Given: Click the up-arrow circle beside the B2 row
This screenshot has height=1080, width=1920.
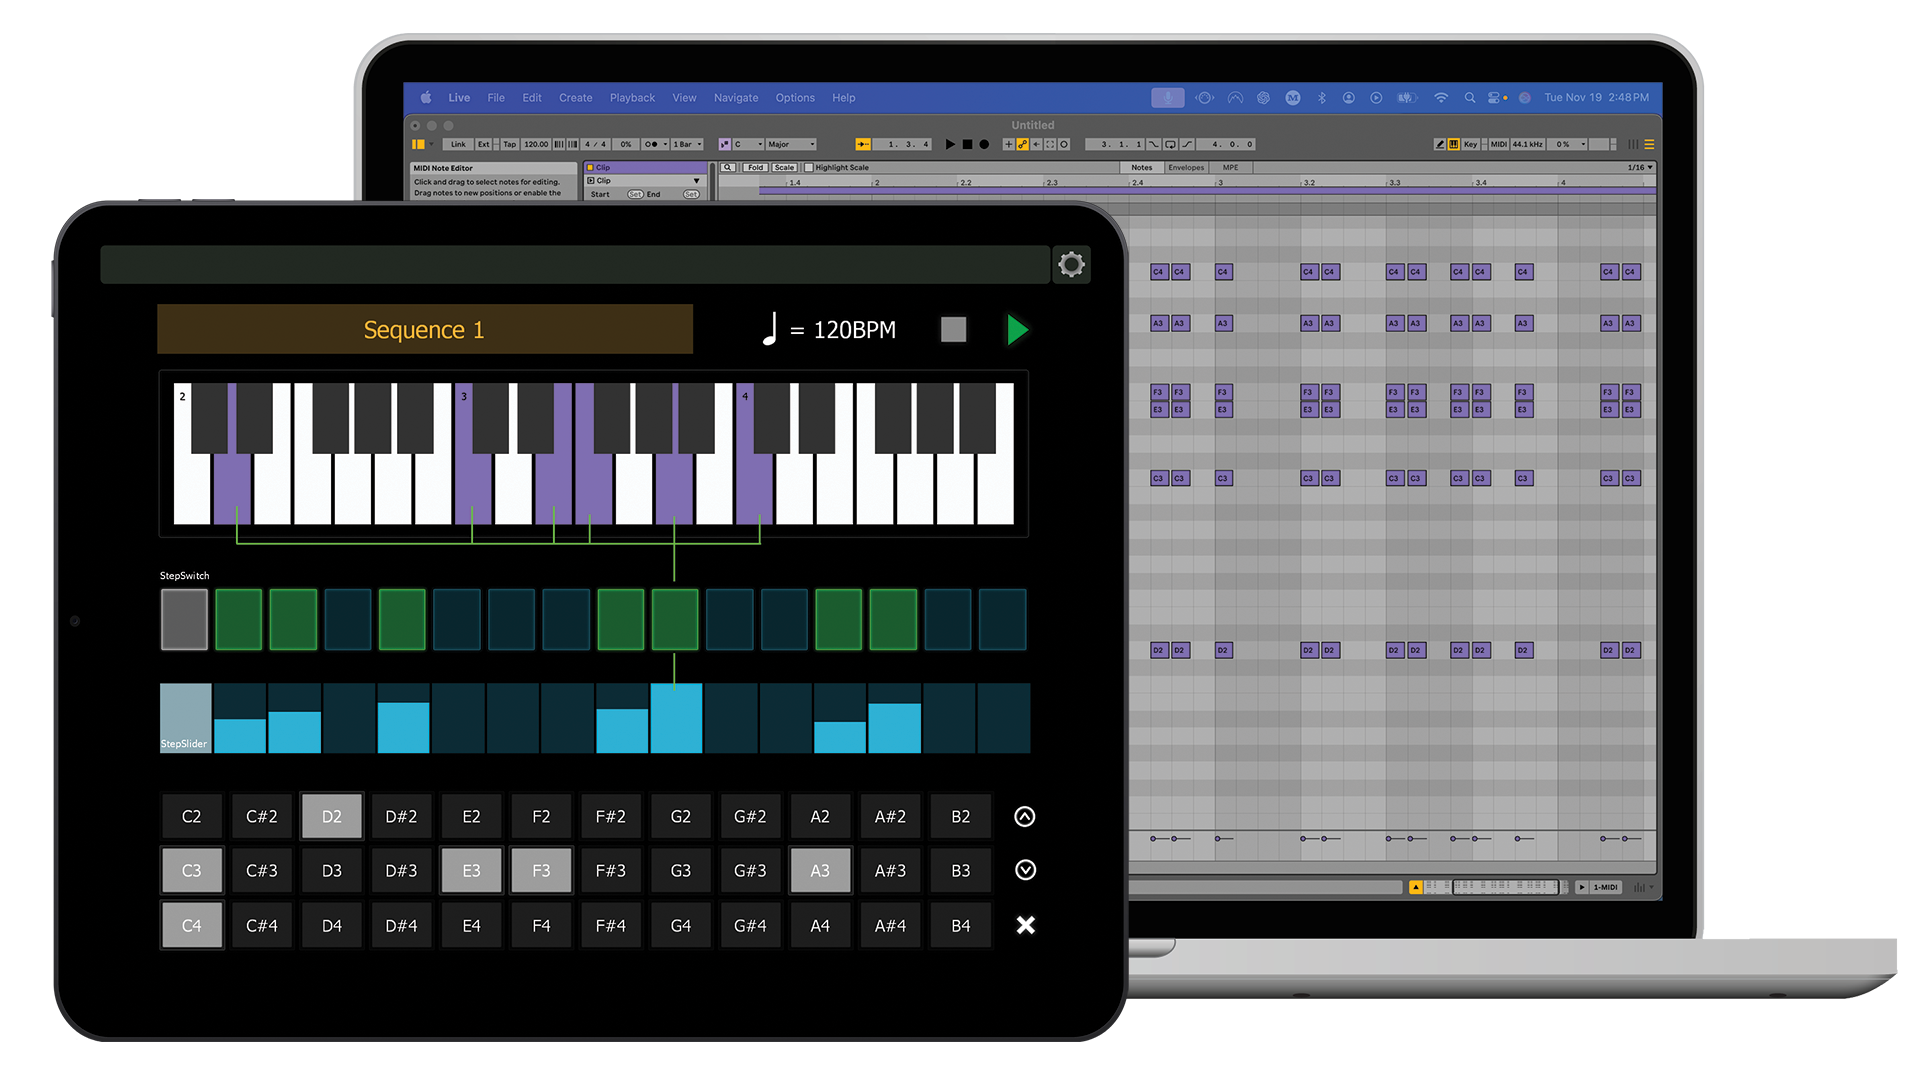Looking at the screenshot, I should (x=1025, y=817).
